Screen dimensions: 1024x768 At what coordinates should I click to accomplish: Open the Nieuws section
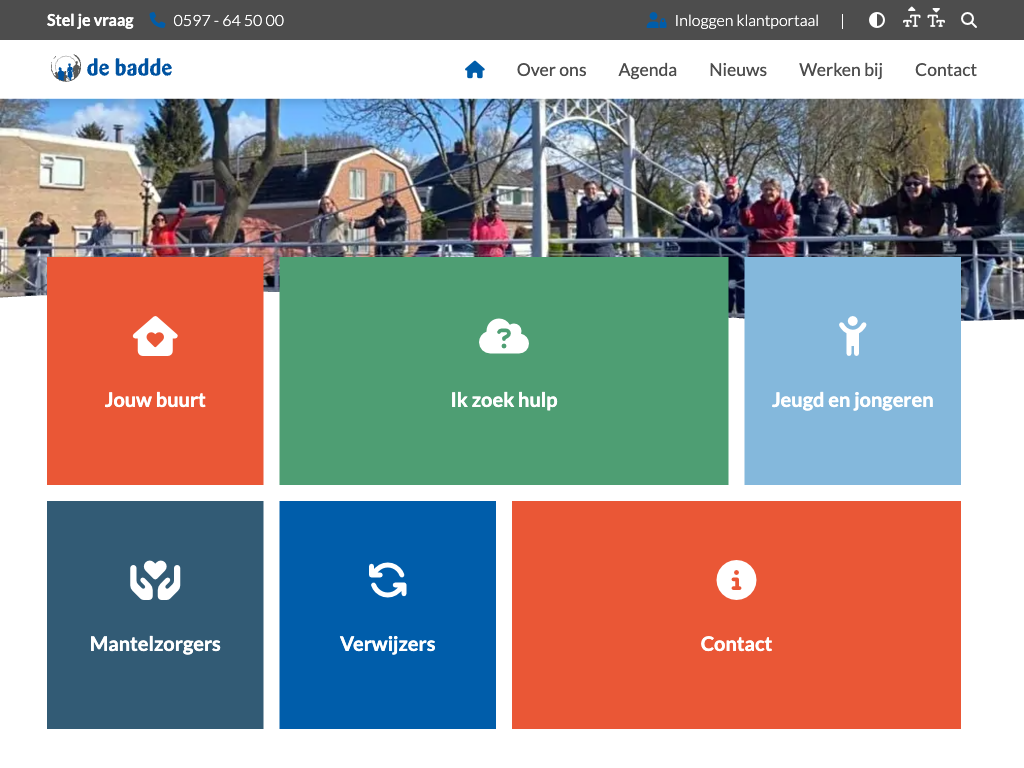pyautogui.click(x=738, y=70)
